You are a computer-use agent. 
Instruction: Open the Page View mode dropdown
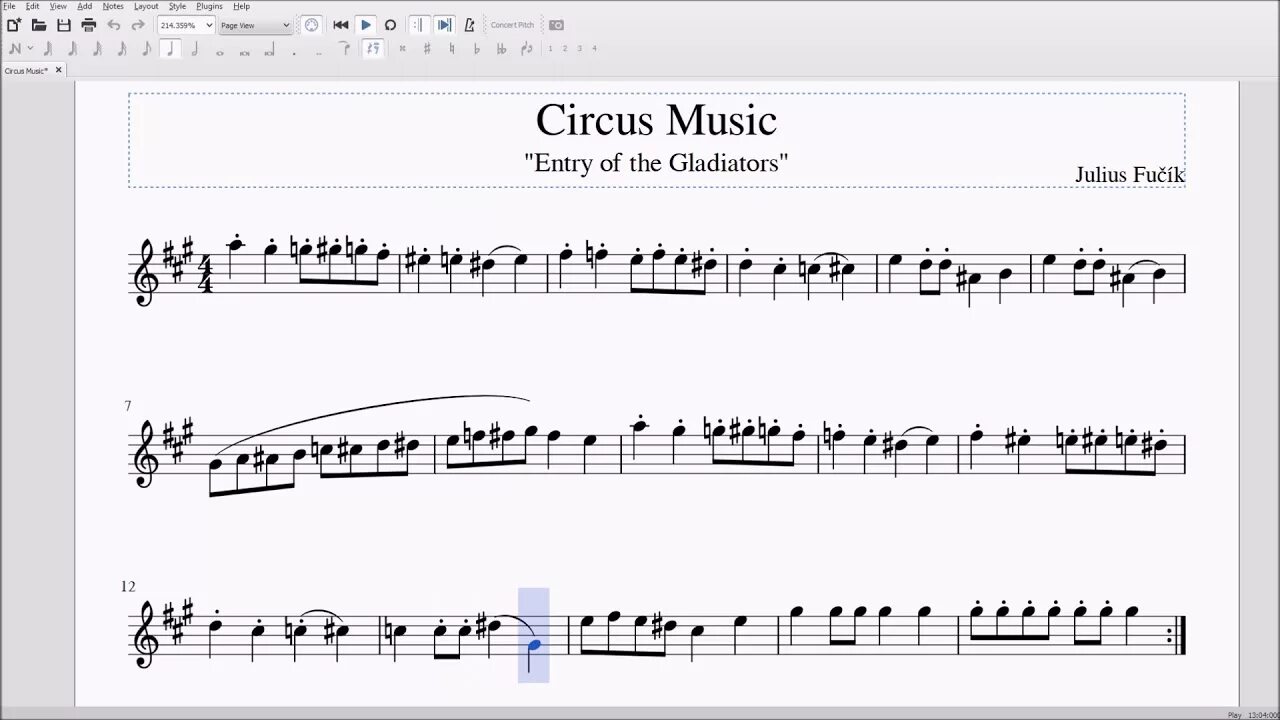coord(255,25)
